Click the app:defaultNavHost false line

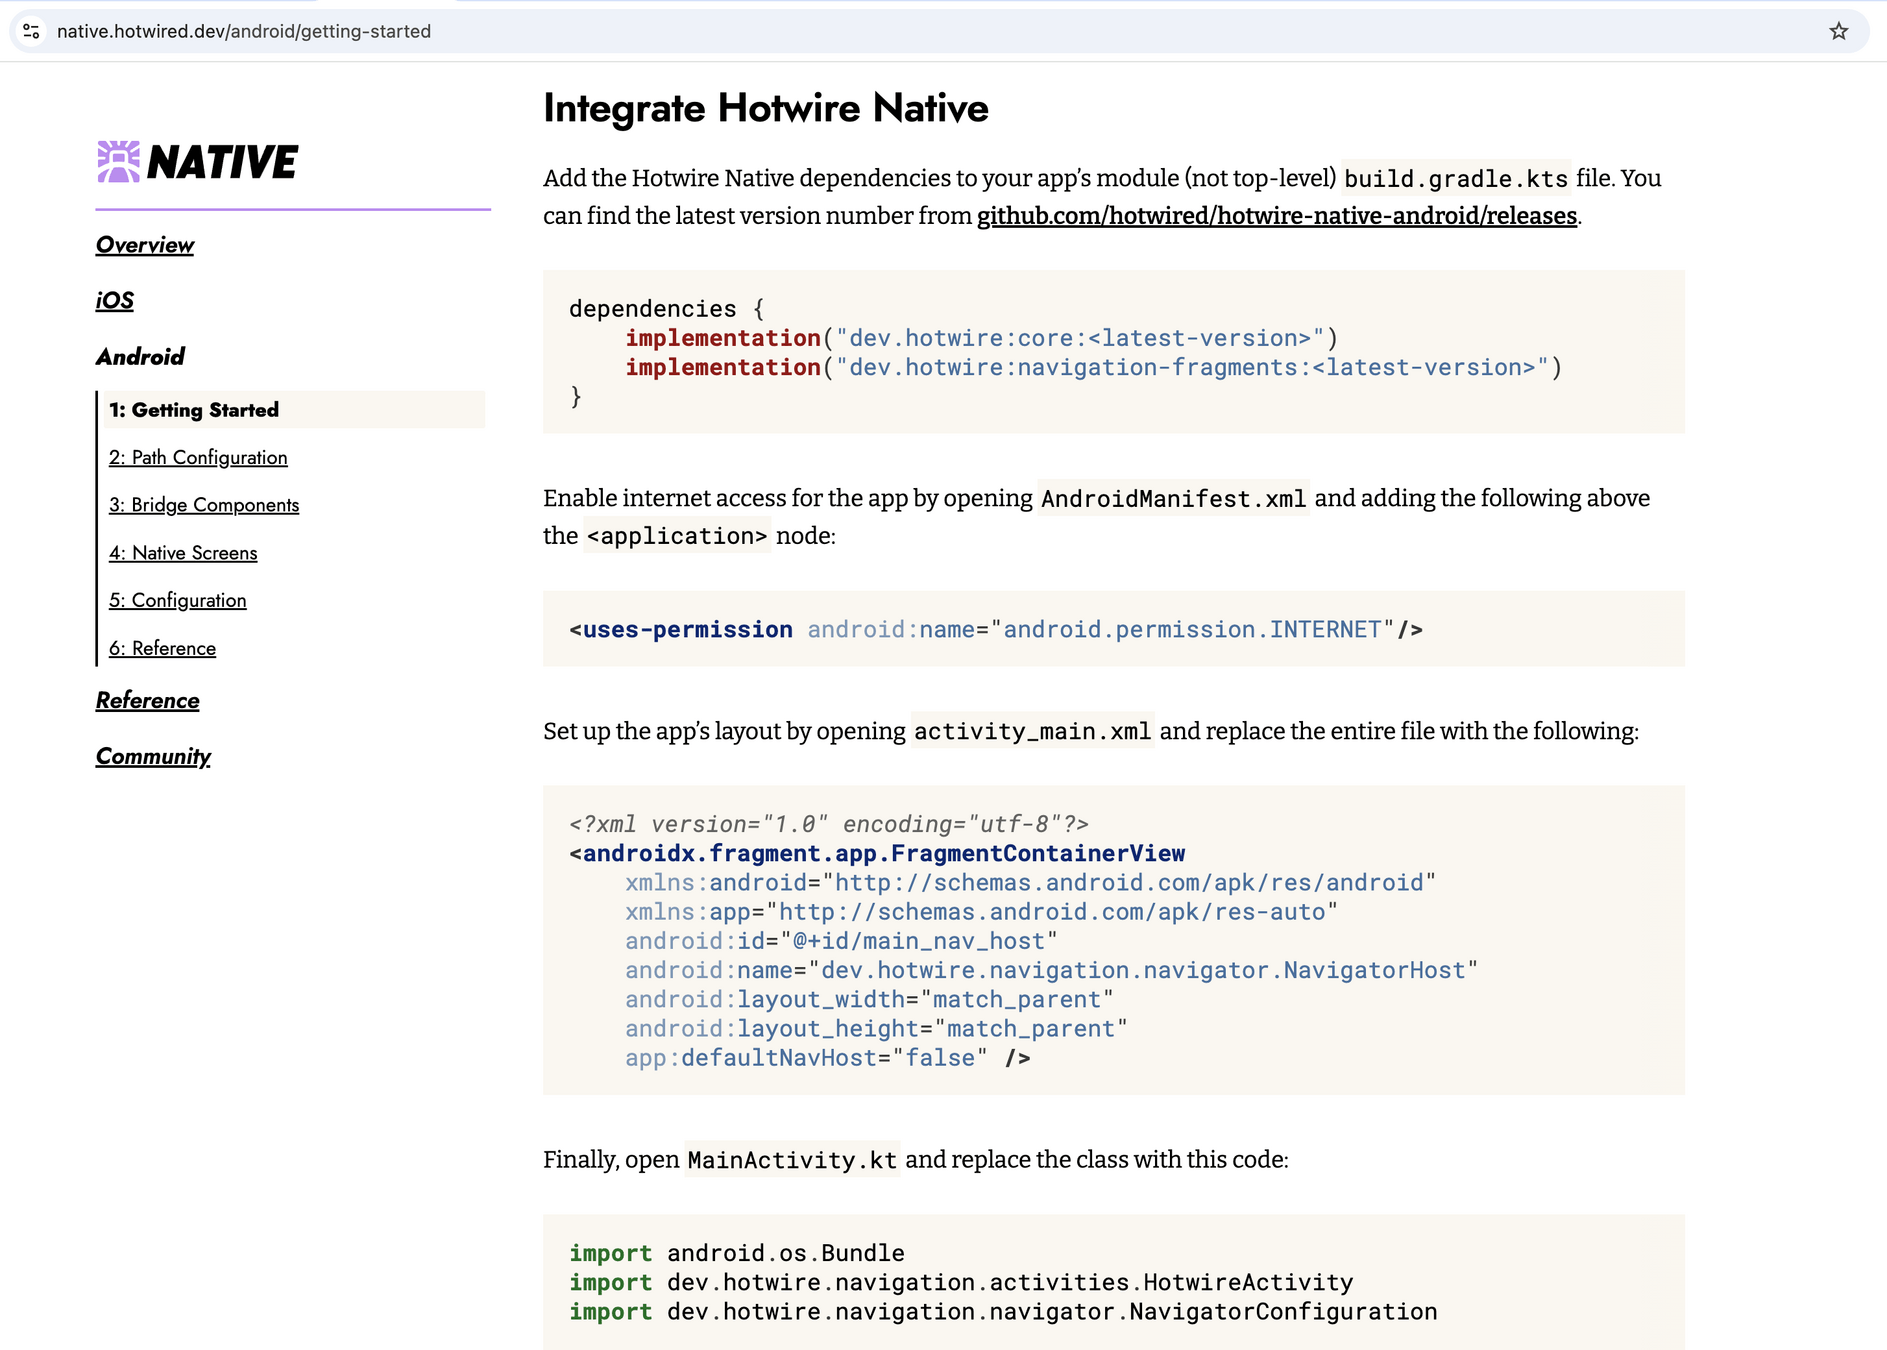(828, 1058)
